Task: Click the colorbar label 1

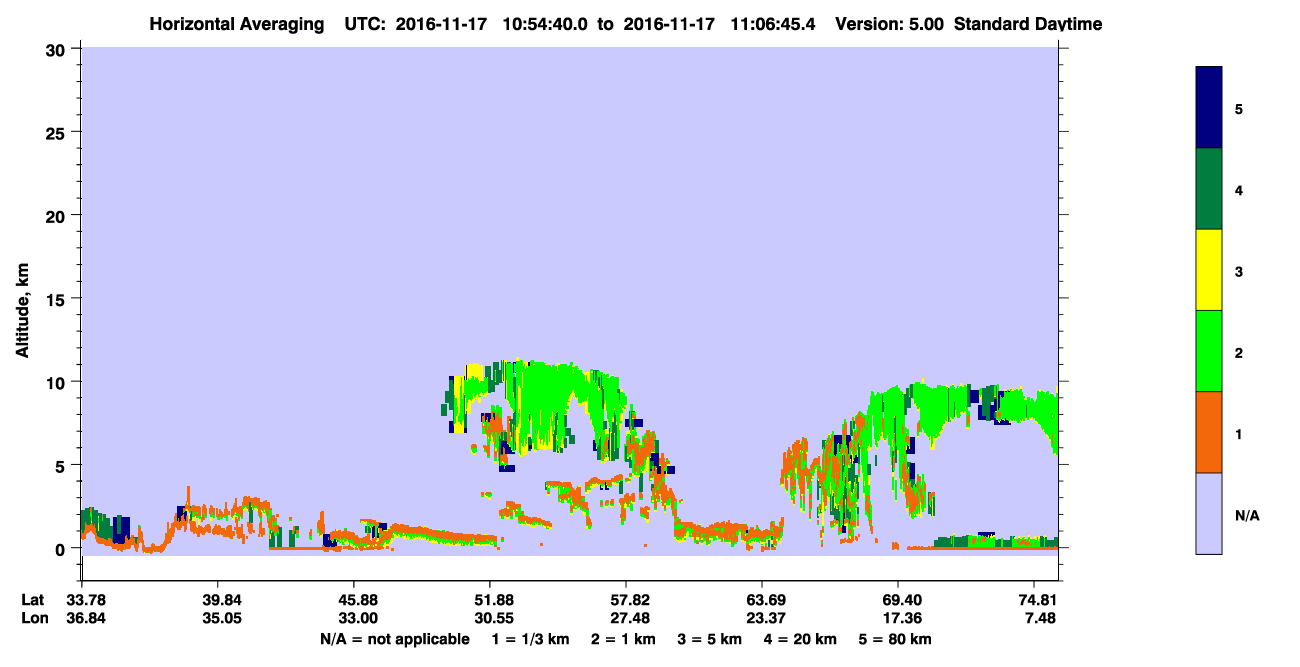Action: 1238,433
